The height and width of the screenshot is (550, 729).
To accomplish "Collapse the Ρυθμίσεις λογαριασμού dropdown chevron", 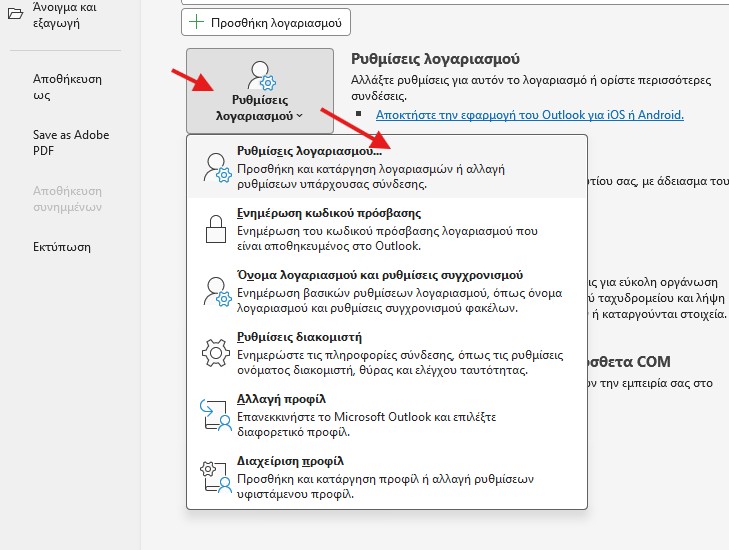I will click(x=300, y=117).
